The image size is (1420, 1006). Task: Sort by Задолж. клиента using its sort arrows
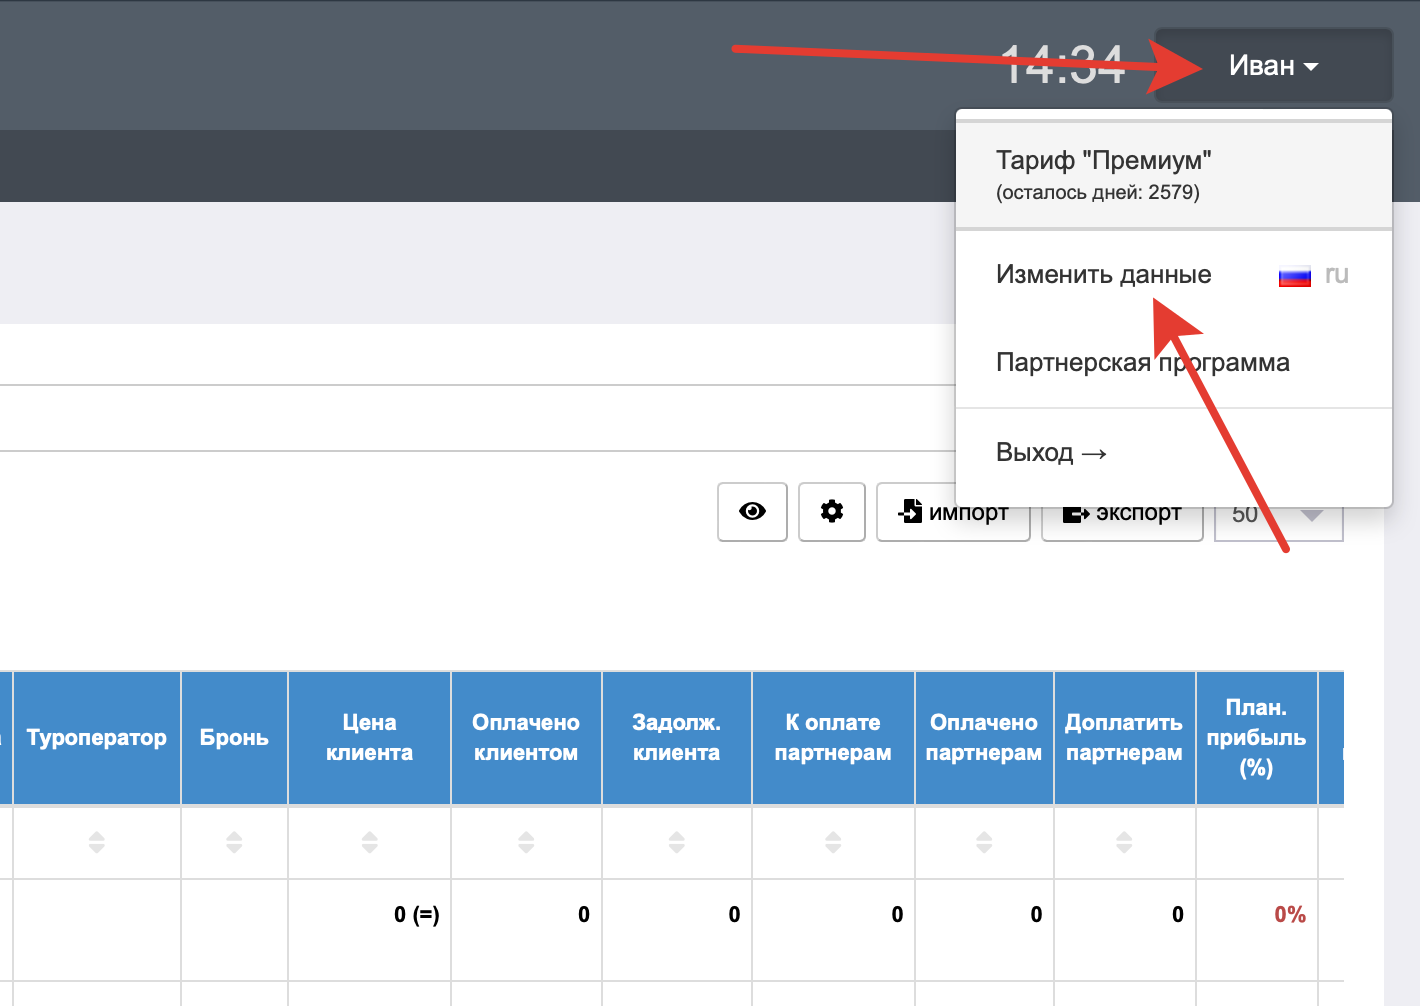coord(676,842)
